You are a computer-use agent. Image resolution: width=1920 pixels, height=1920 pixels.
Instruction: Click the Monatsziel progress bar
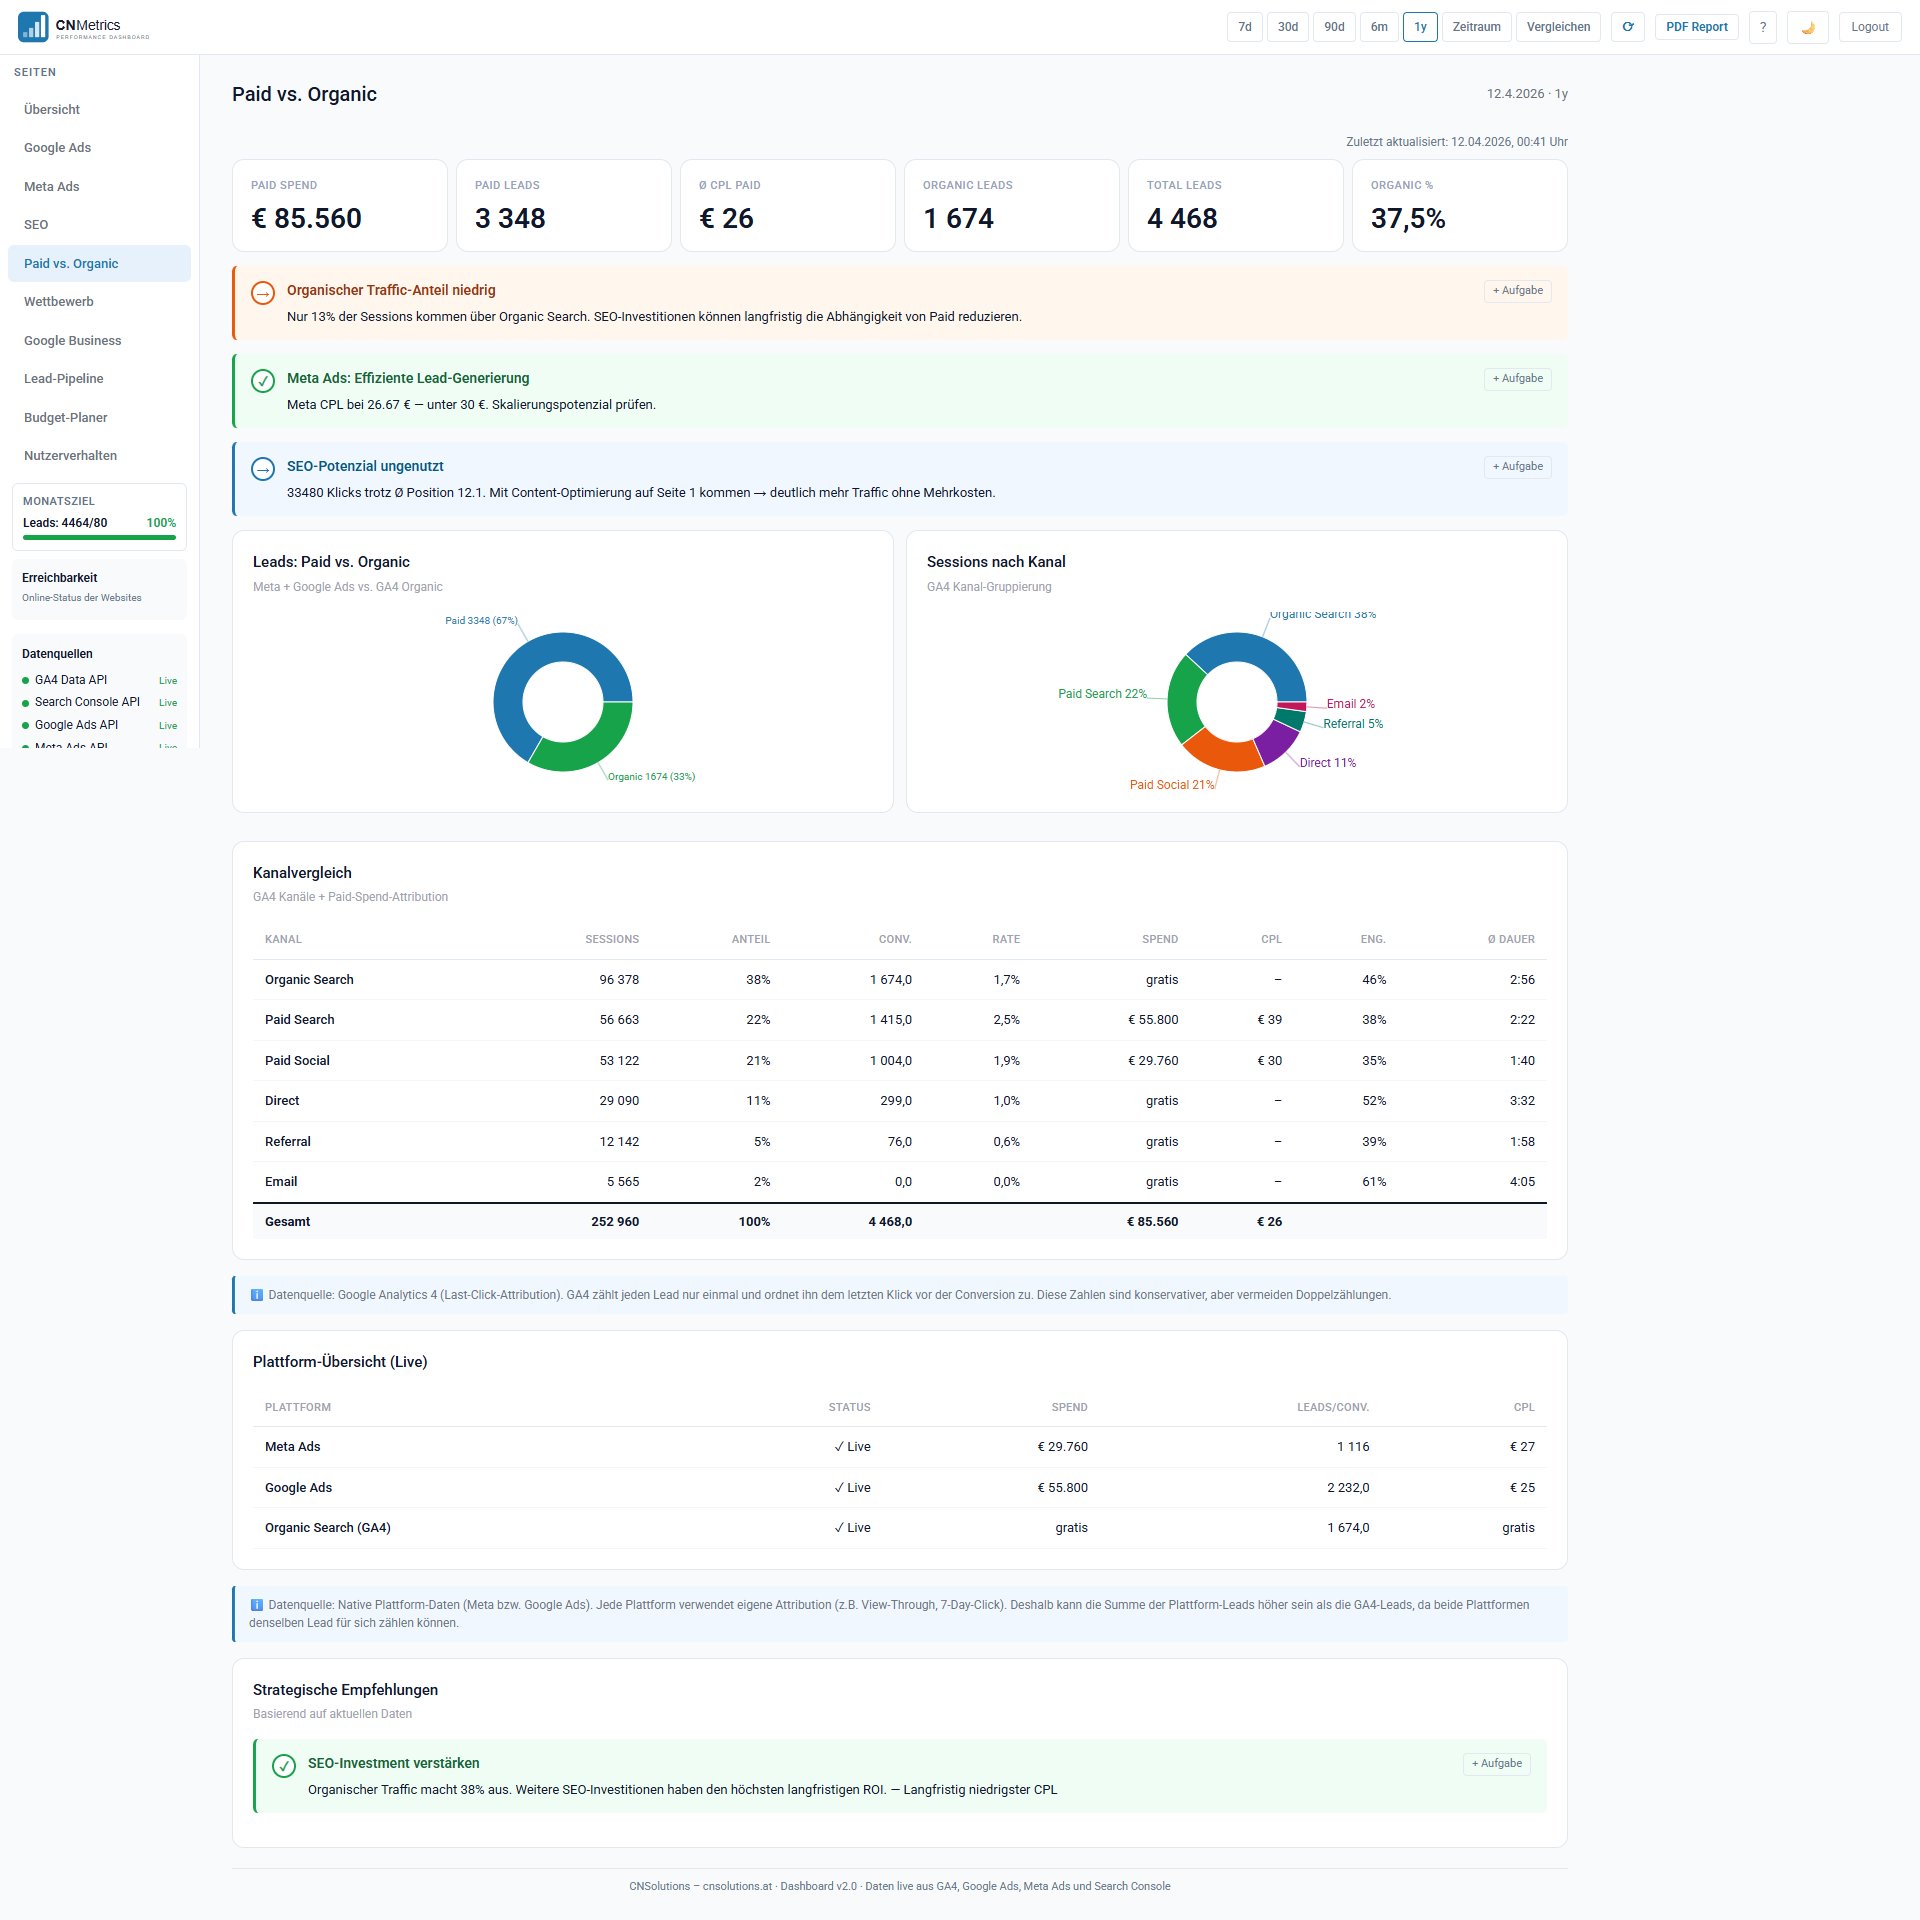(x=98, y=536)
